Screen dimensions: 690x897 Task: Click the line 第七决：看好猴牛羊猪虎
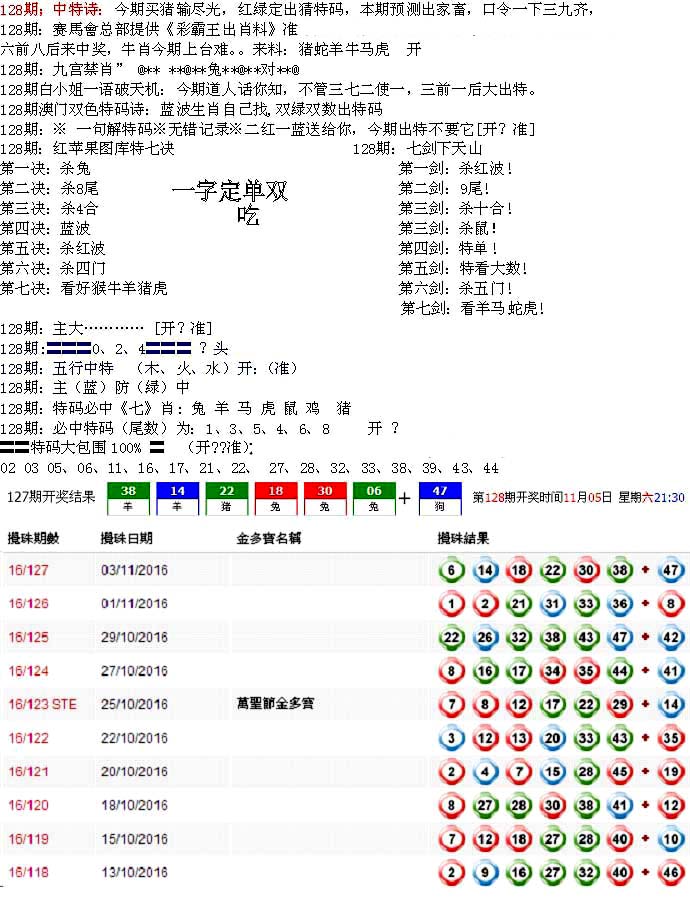coord(84,288)
